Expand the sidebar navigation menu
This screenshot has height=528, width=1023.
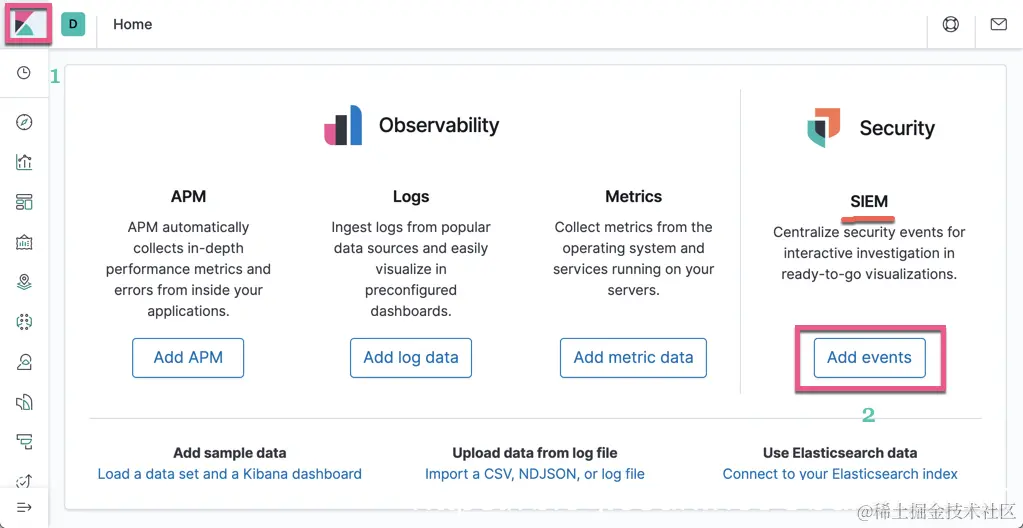[24, 507]
